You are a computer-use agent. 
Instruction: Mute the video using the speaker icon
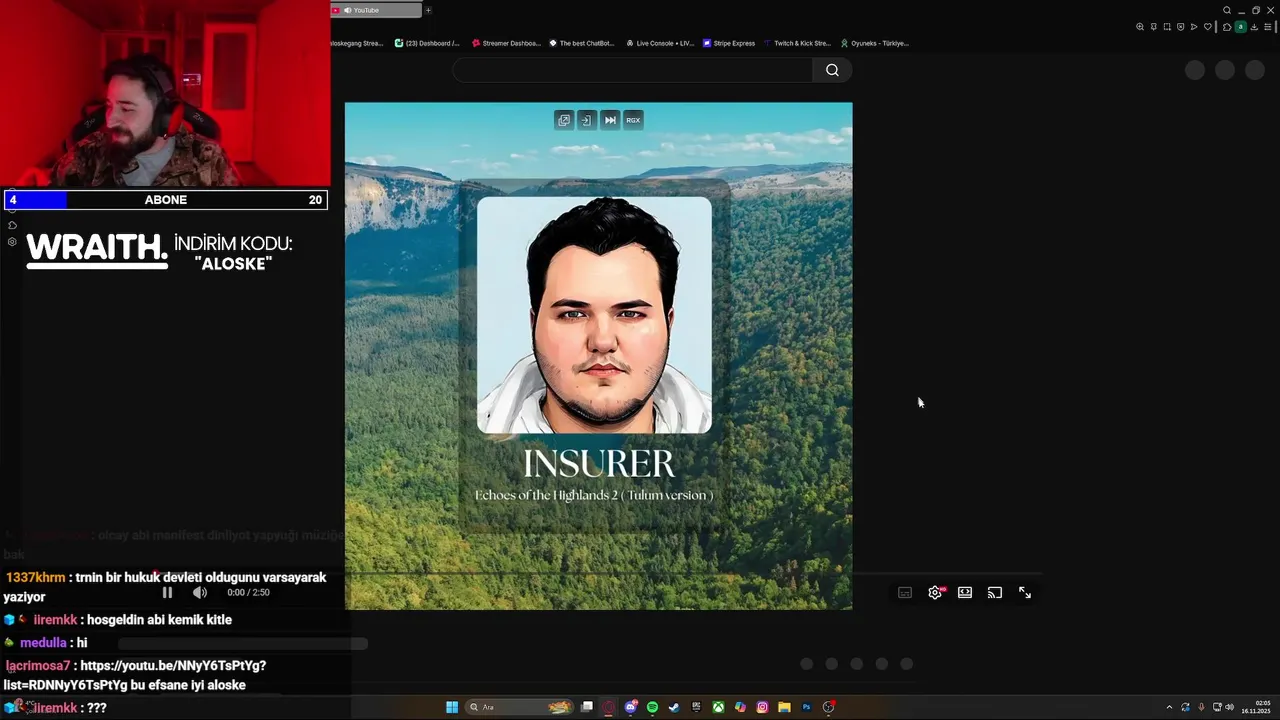coord(200,592)
